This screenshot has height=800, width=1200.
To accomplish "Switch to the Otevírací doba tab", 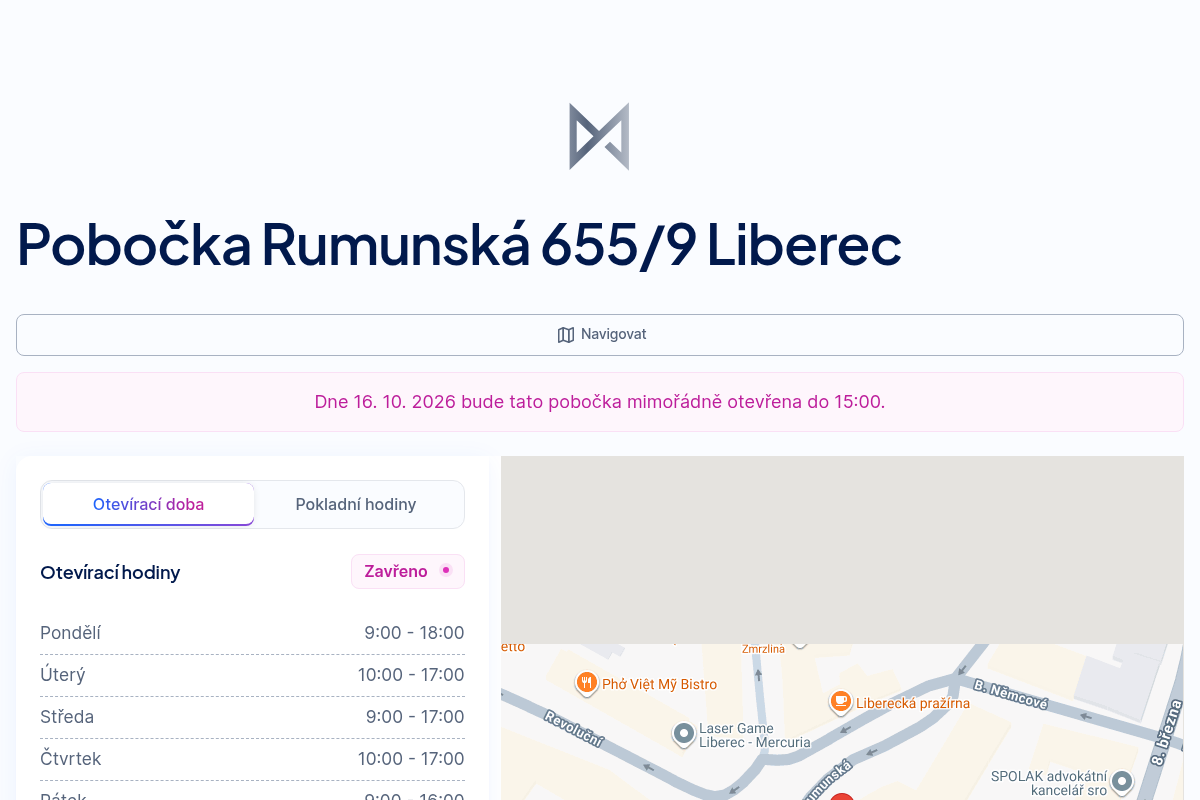I will pos(148,504).
